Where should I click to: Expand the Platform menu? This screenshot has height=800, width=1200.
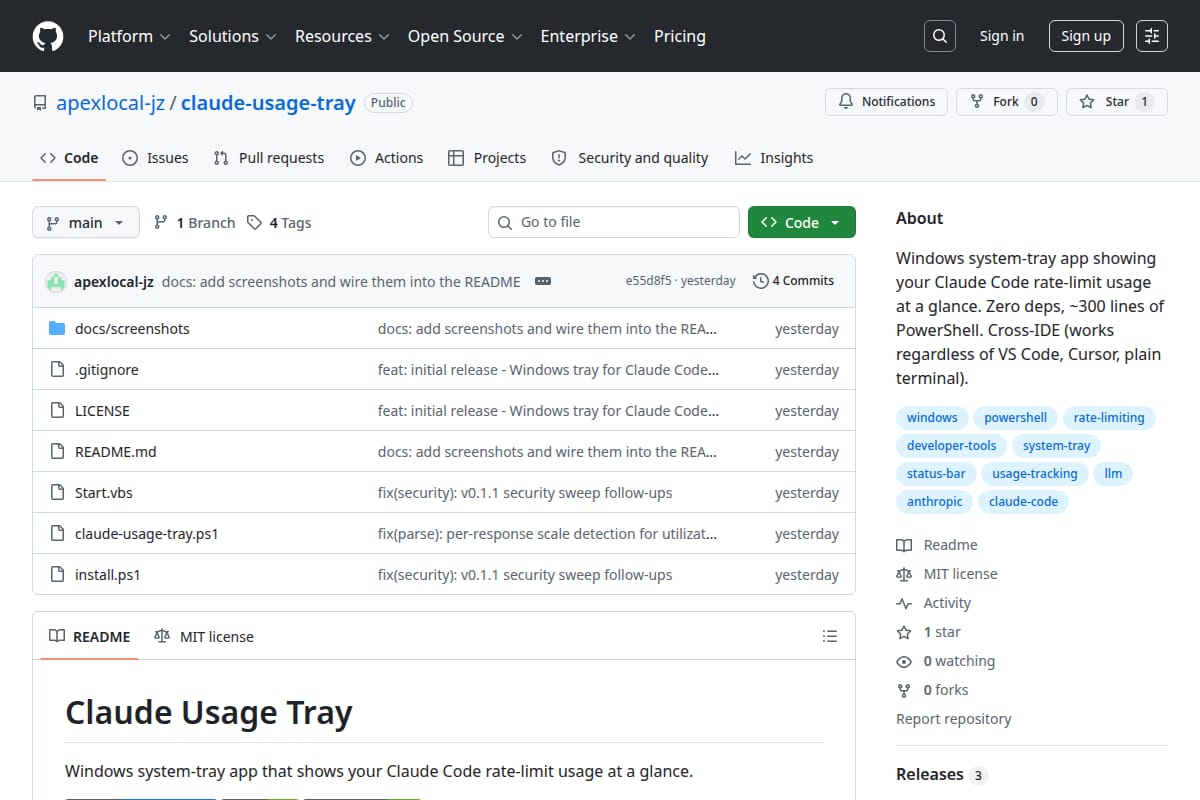tap(128, 36)
